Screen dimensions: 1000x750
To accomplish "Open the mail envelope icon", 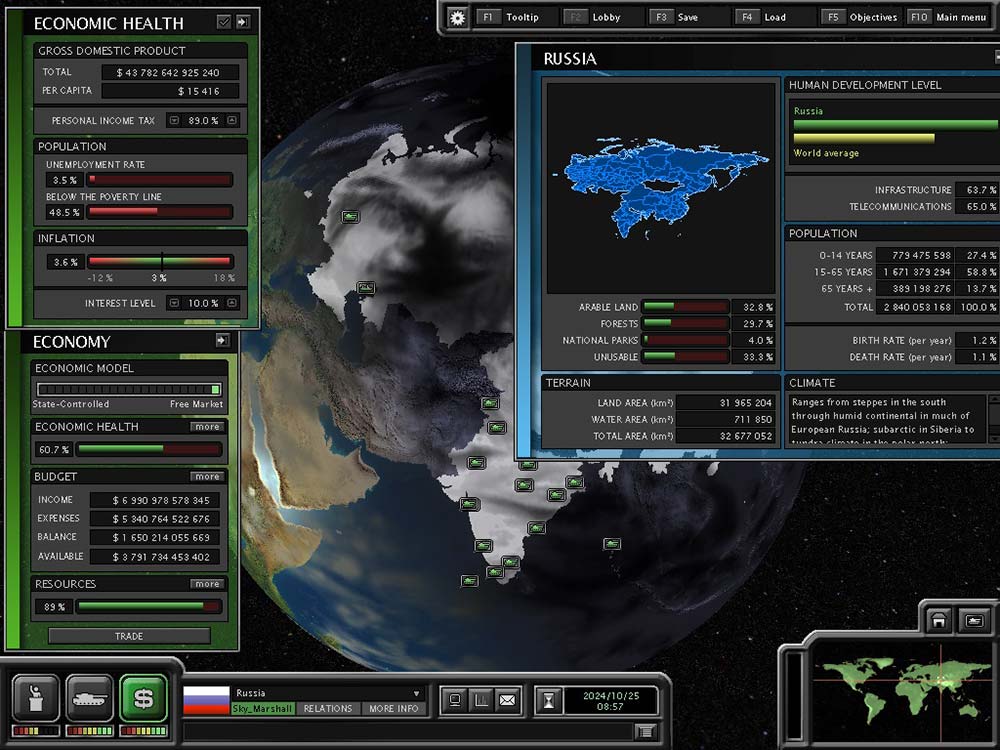I will click(x=507, y=700).
